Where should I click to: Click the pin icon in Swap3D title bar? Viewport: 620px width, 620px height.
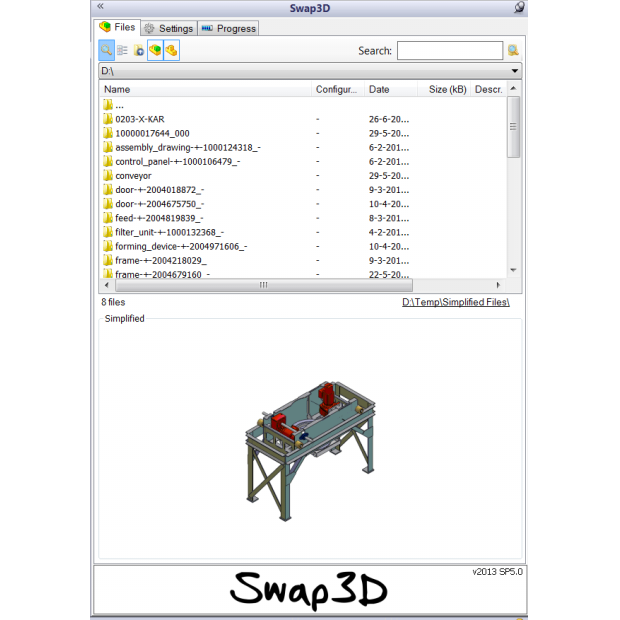pyautogui.click(x=519, y=7)
